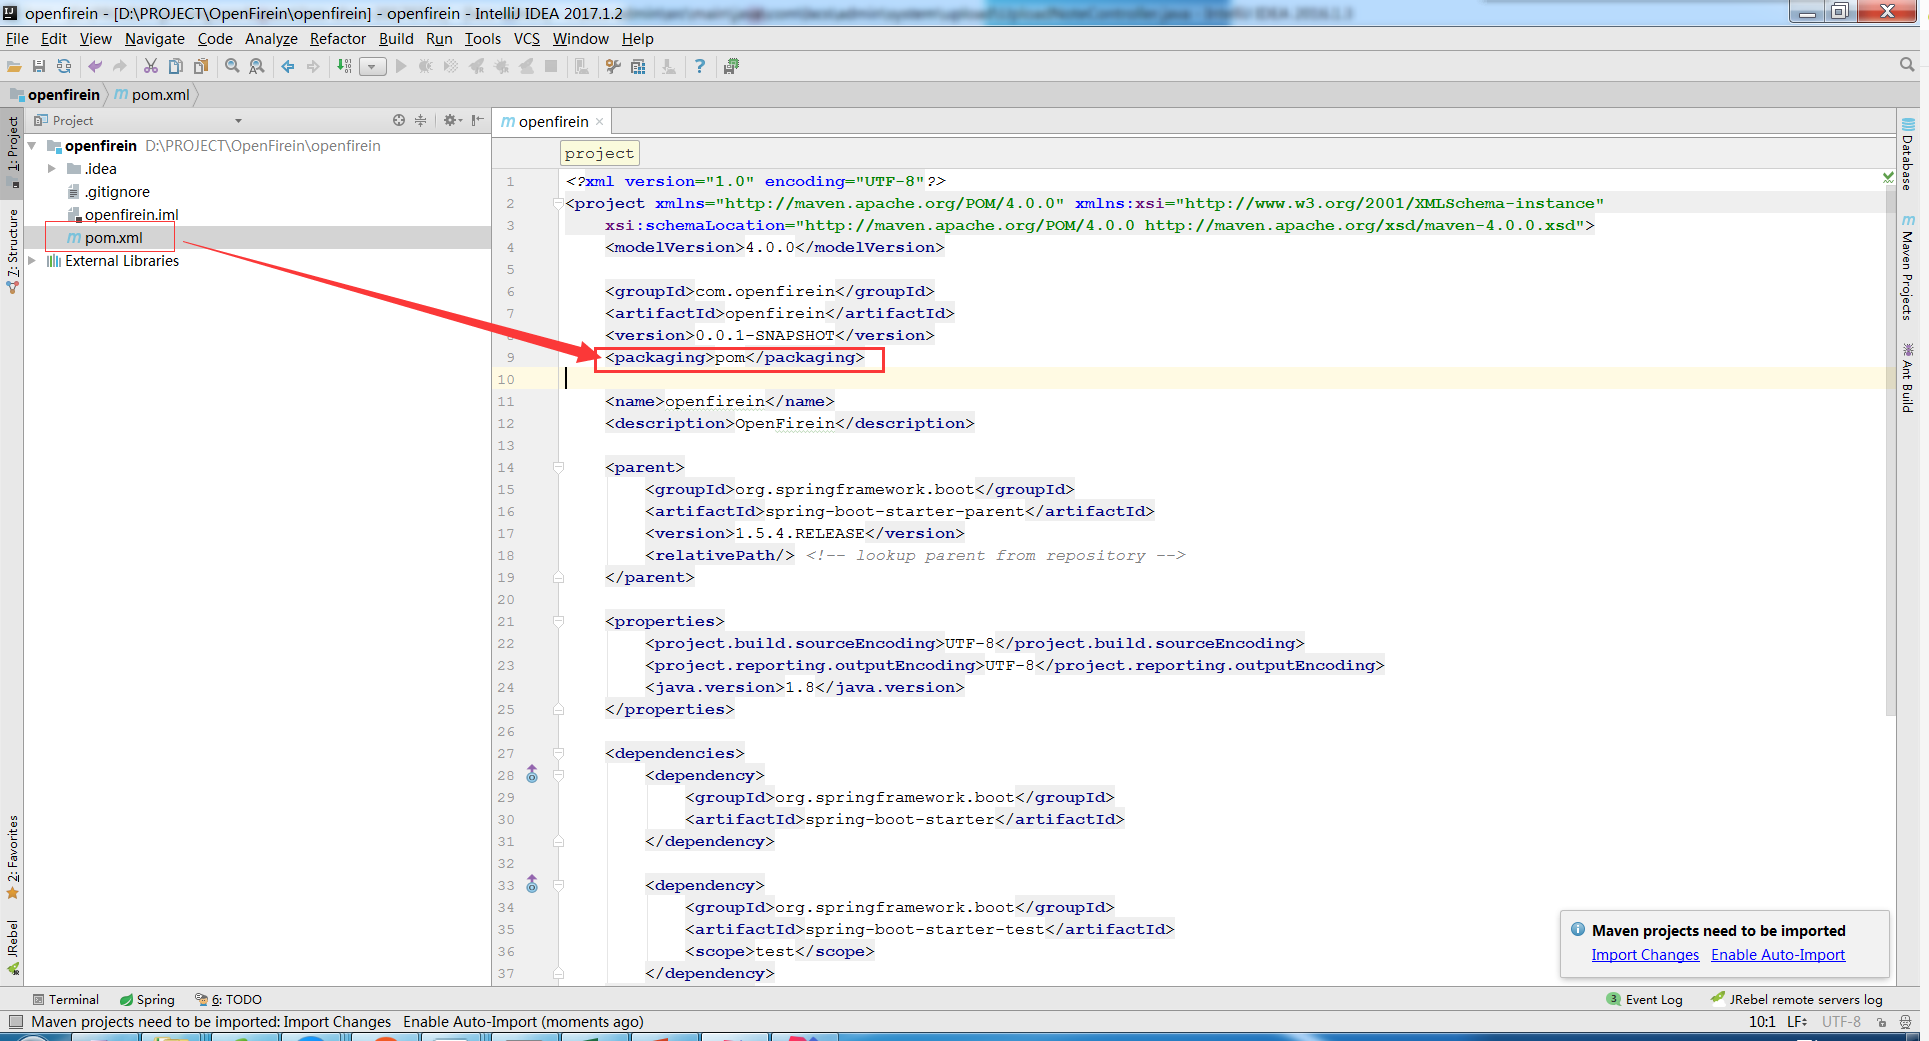
Task: Click the Import Changes link
Action: (x=1645, y=955)
